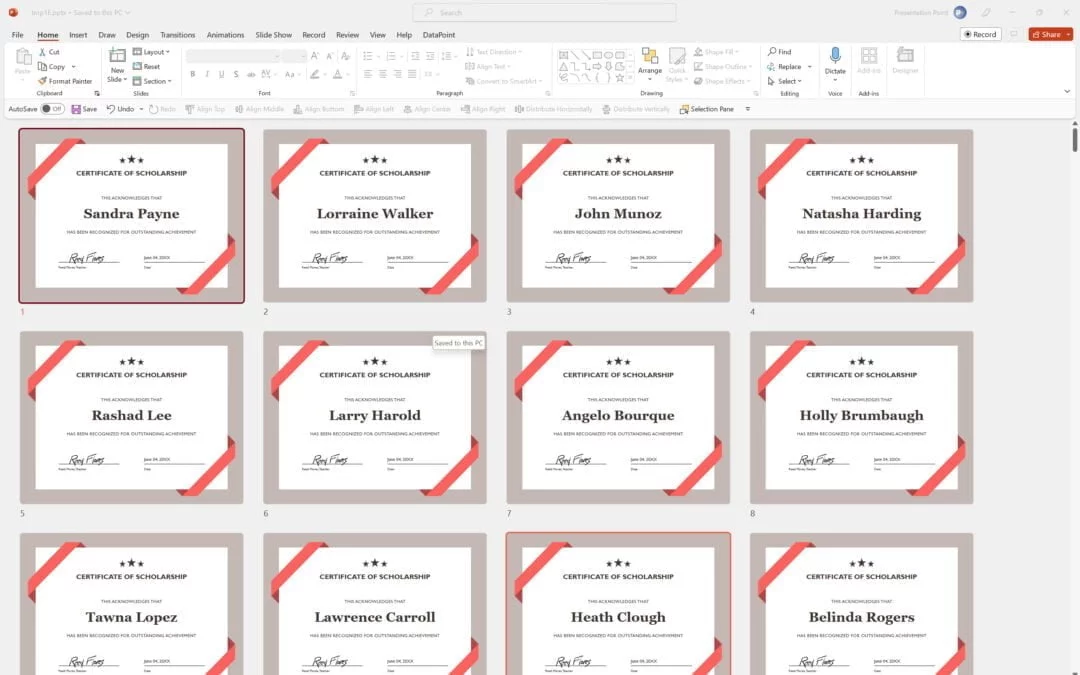Image resolution: width=1080 pixels, height=675 pixels.
Task: Select John Munoz slide thumbnail
Action: [618, 216]
